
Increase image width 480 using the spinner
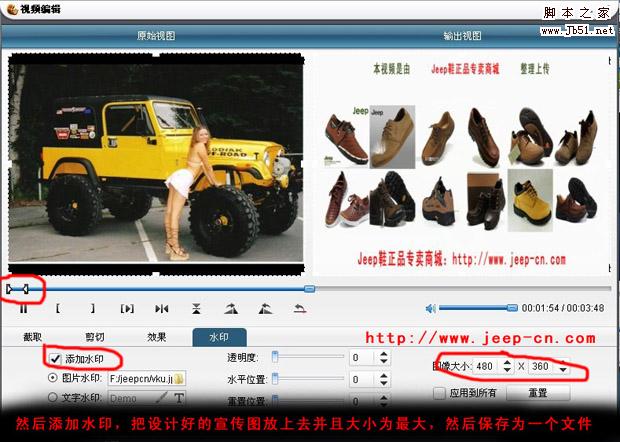click(x=506, y=363)
